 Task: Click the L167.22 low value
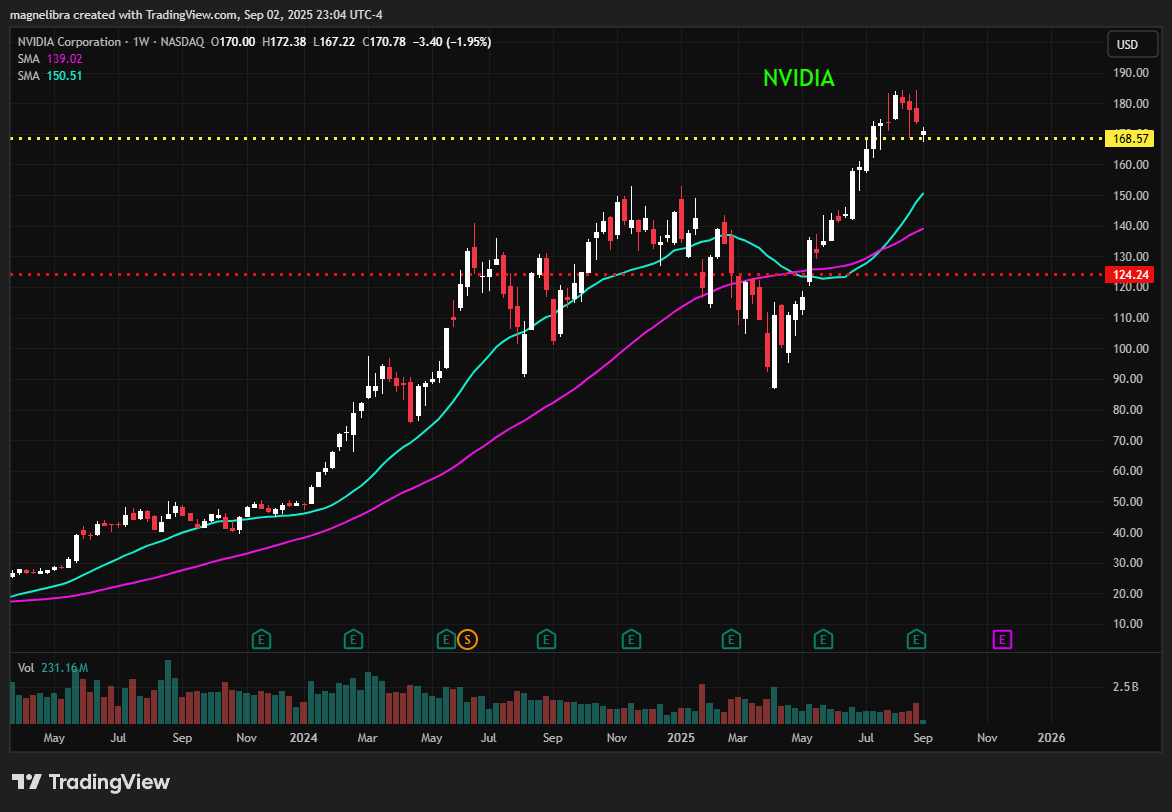click(334, 42)
